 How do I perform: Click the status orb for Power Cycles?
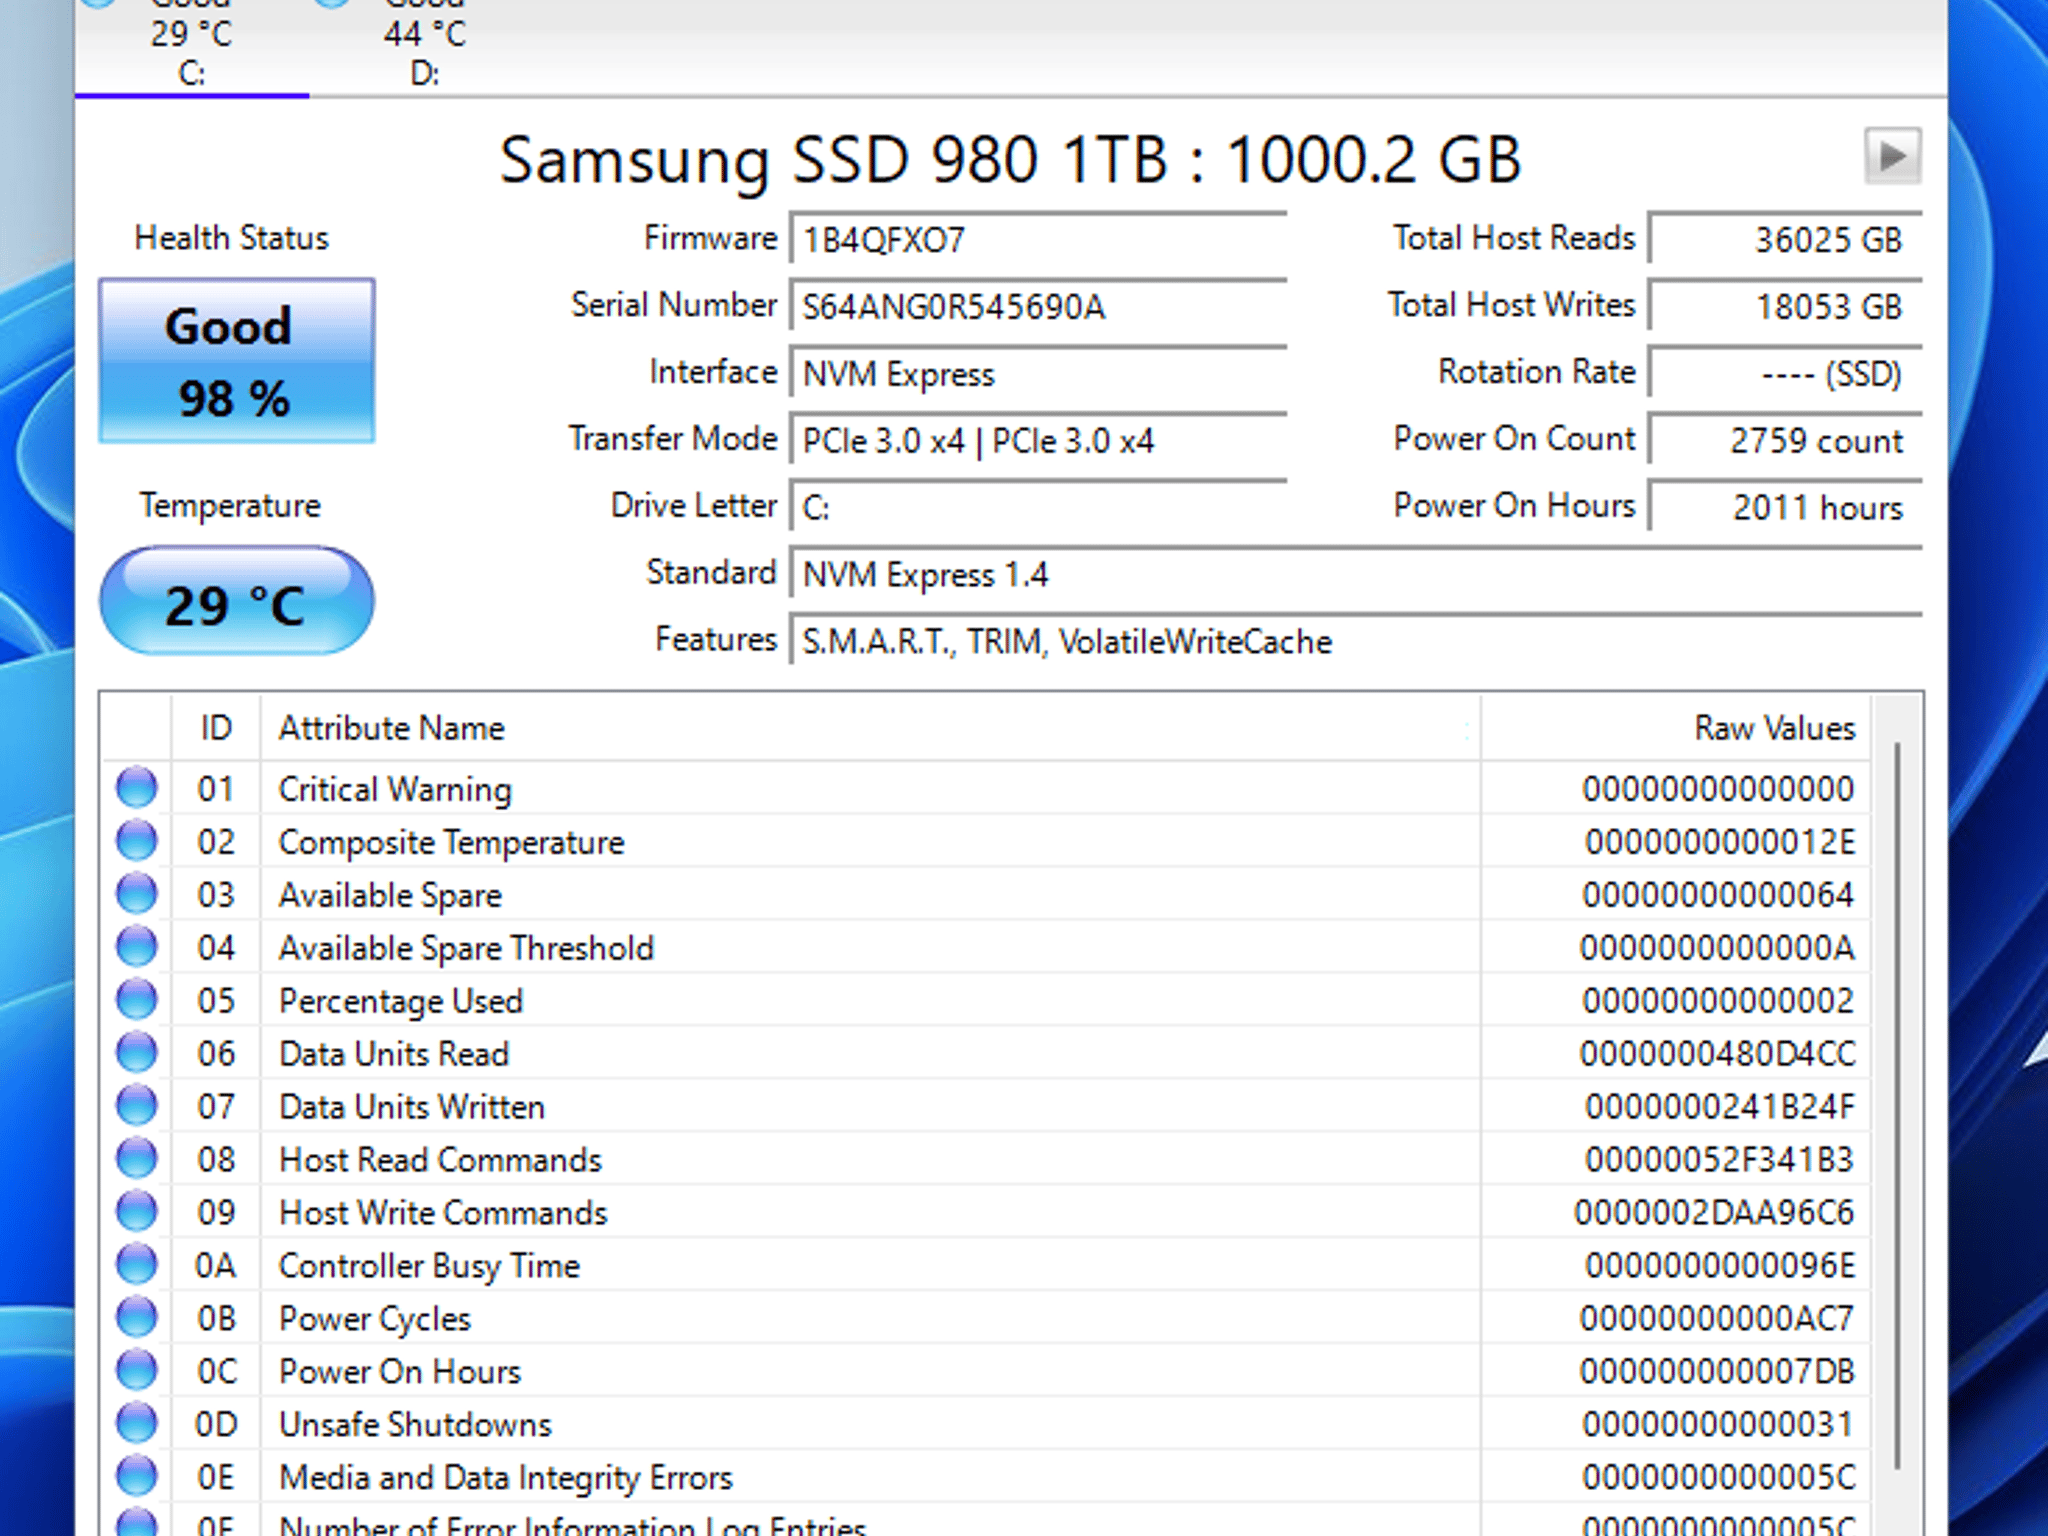tap(137, 1318)
